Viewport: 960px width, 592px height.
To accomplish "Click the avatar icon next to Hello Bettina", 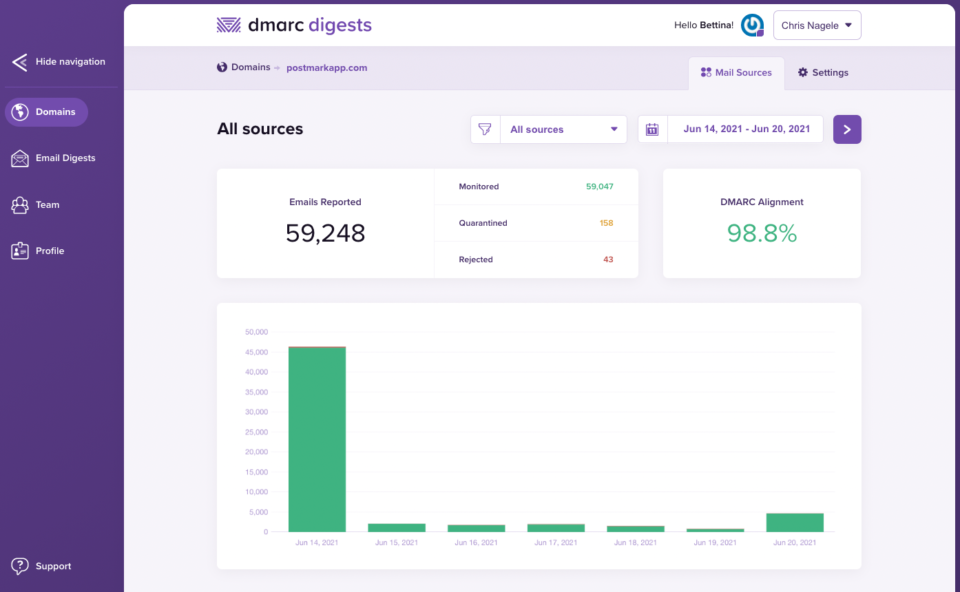I will pos(752,25).
